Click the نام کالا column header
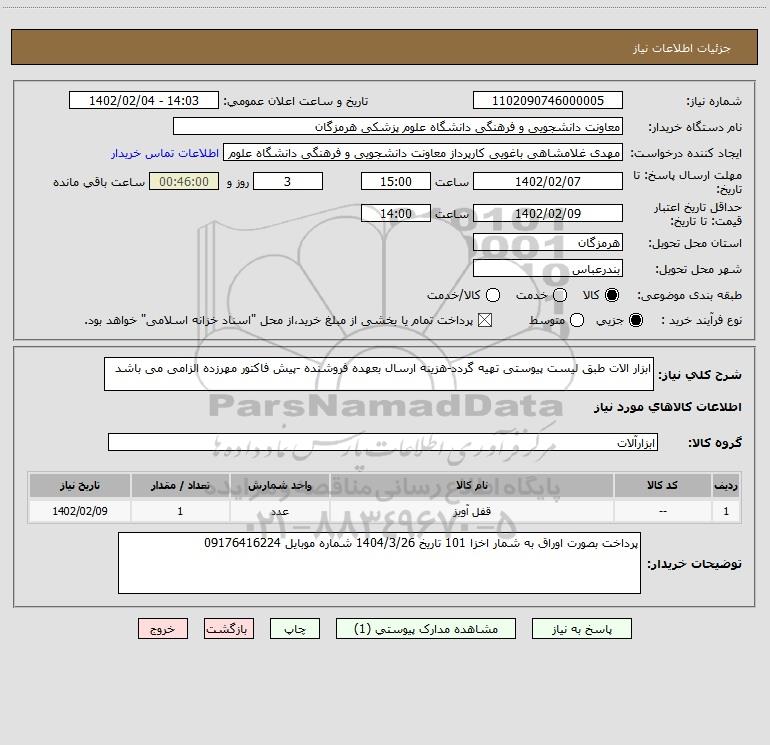 point(471,486)
